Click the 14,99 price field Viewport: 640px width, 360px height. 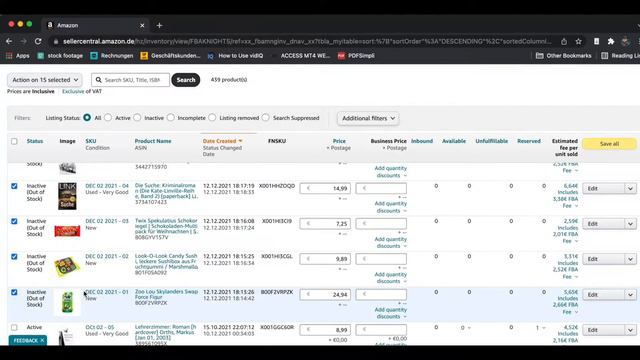pos(325,188)
